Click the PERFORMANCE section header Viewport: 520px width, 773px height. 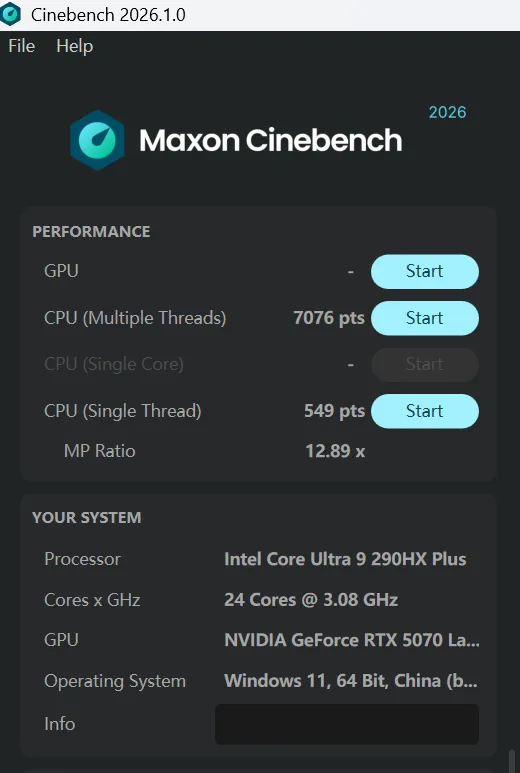pyautogui.click(x=91, y=232)
